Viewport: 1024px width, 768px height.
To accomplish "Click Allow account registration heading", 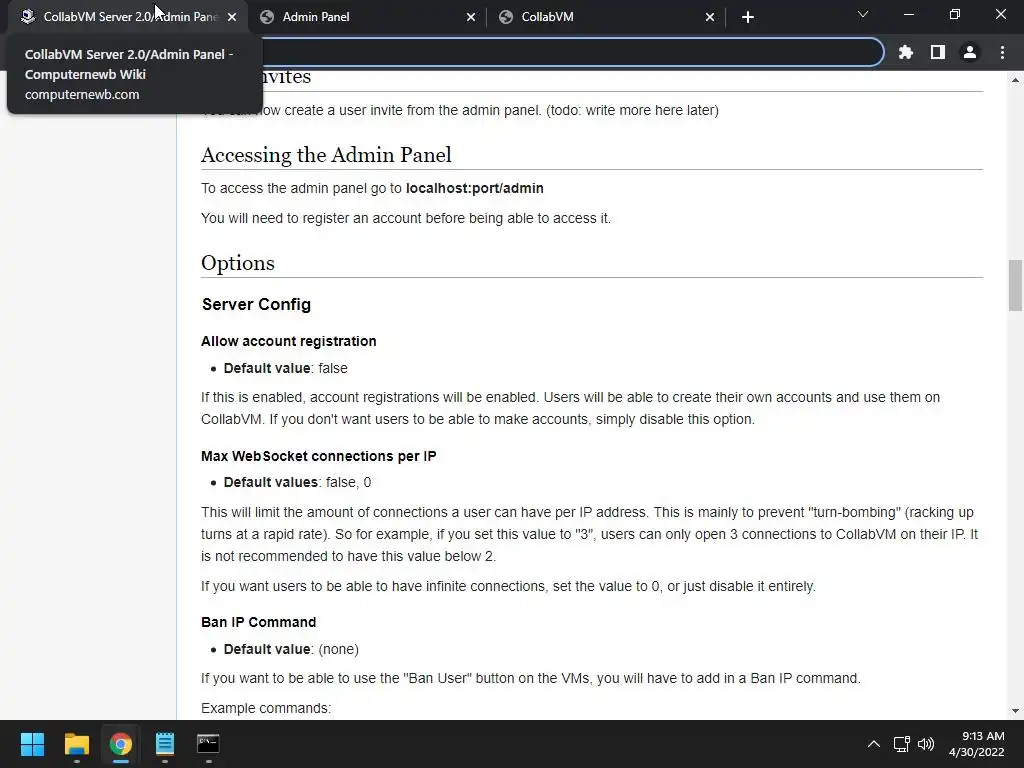I will tap(289, 341).
